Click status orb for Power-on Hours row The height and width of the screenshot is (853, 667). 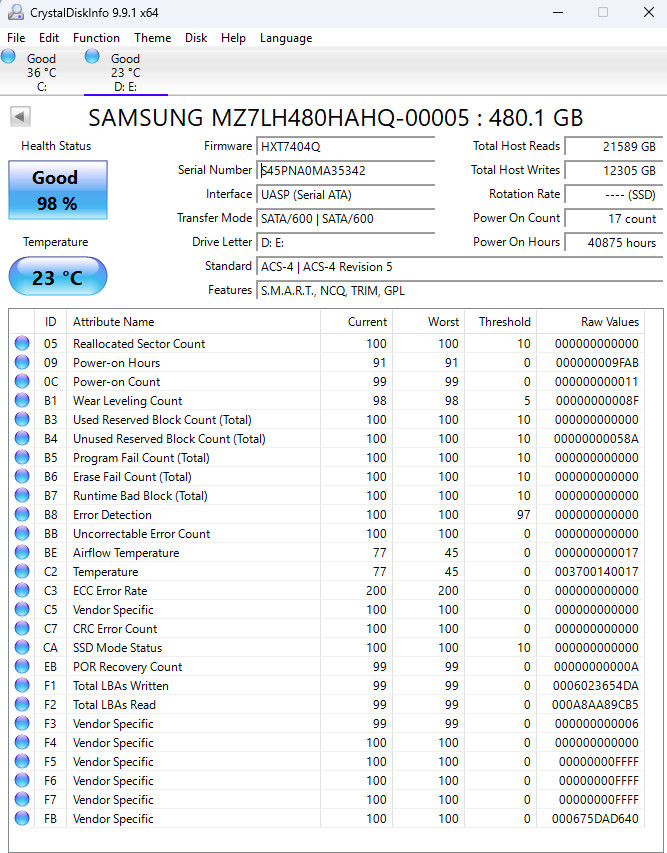click(22, 362)
